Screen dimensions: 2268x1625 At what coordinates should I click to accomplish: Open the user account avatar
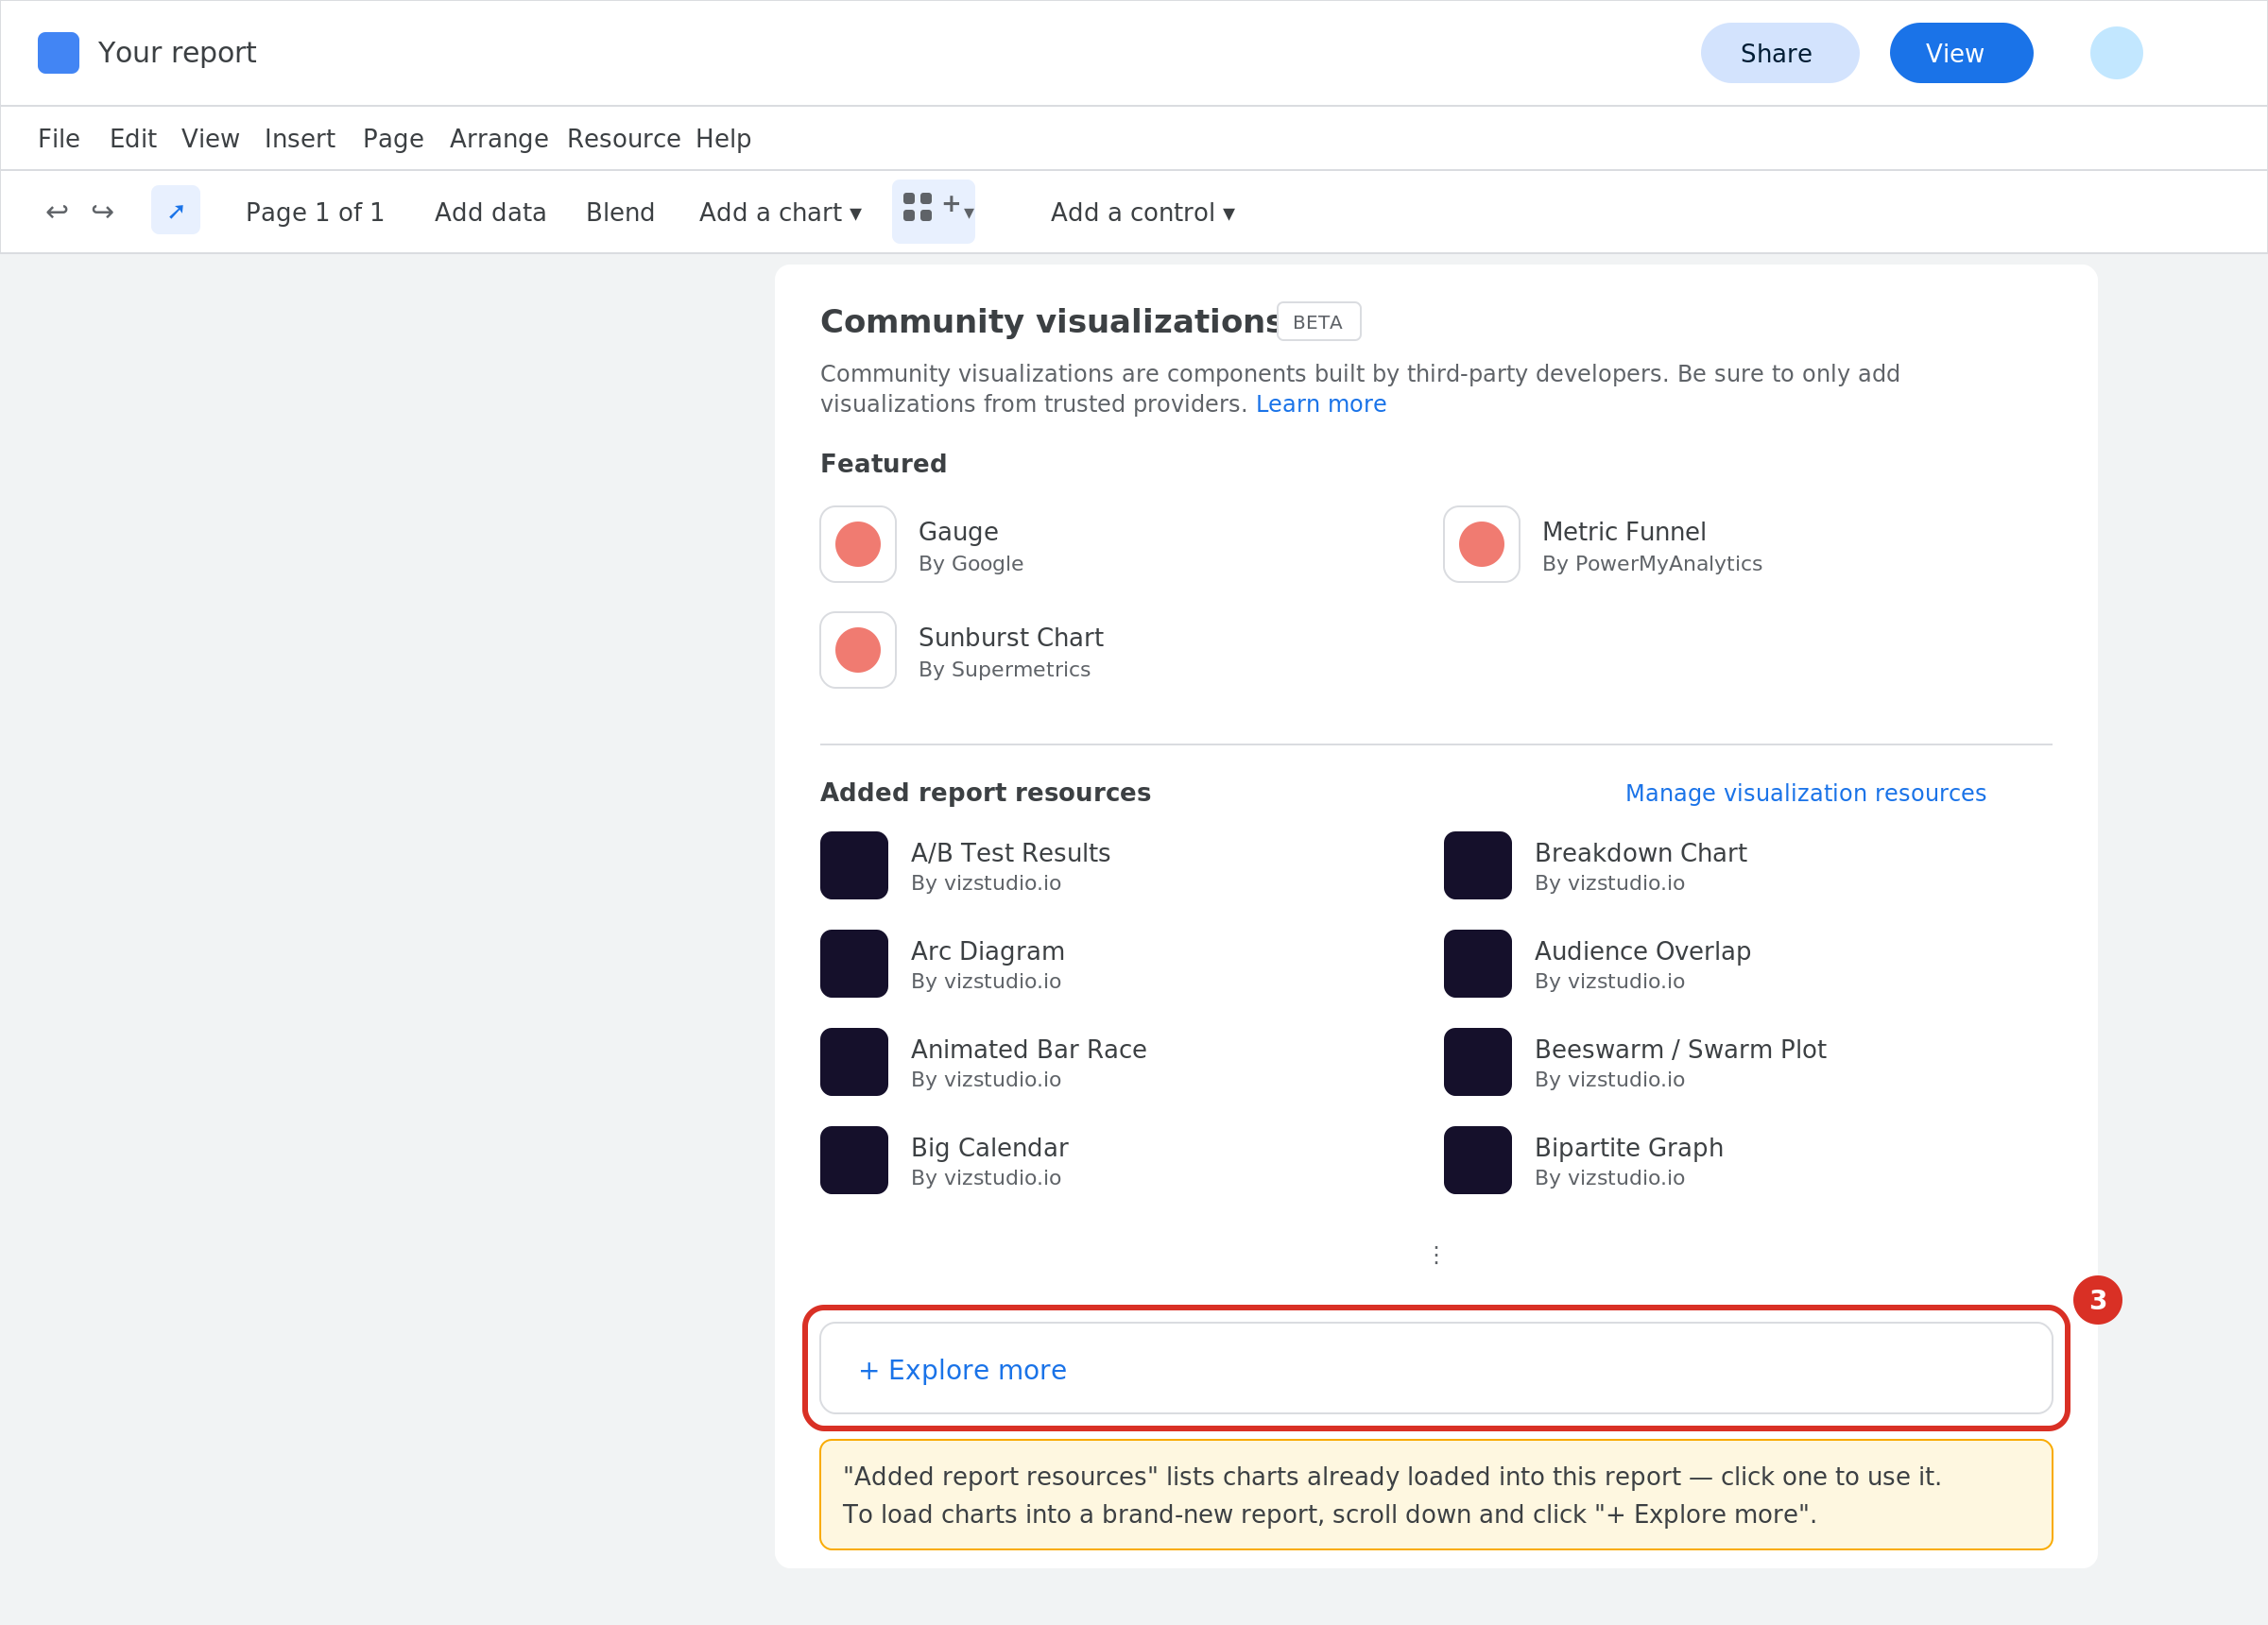[2116, 53]
